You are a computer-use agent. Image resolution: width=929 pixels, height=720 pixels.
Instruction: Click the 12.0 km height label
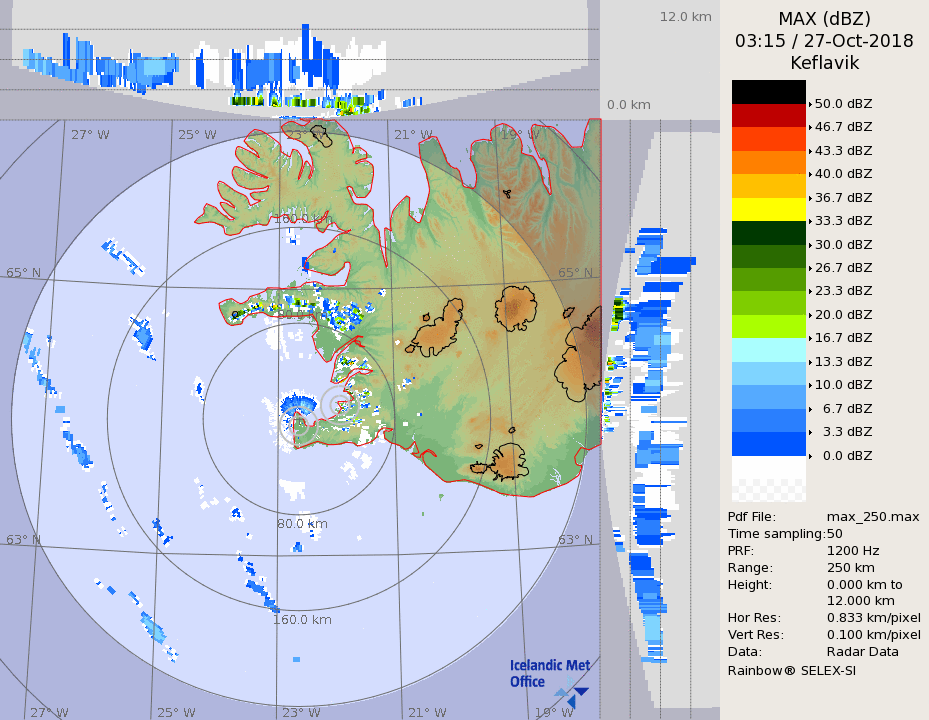[685, 16]
